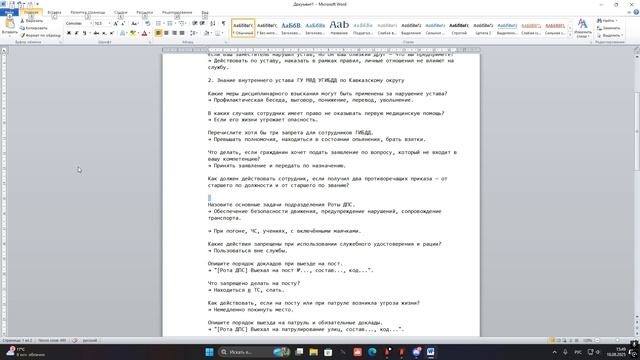Apply the large 'Aab' Title (Название) style

point(339,28)
